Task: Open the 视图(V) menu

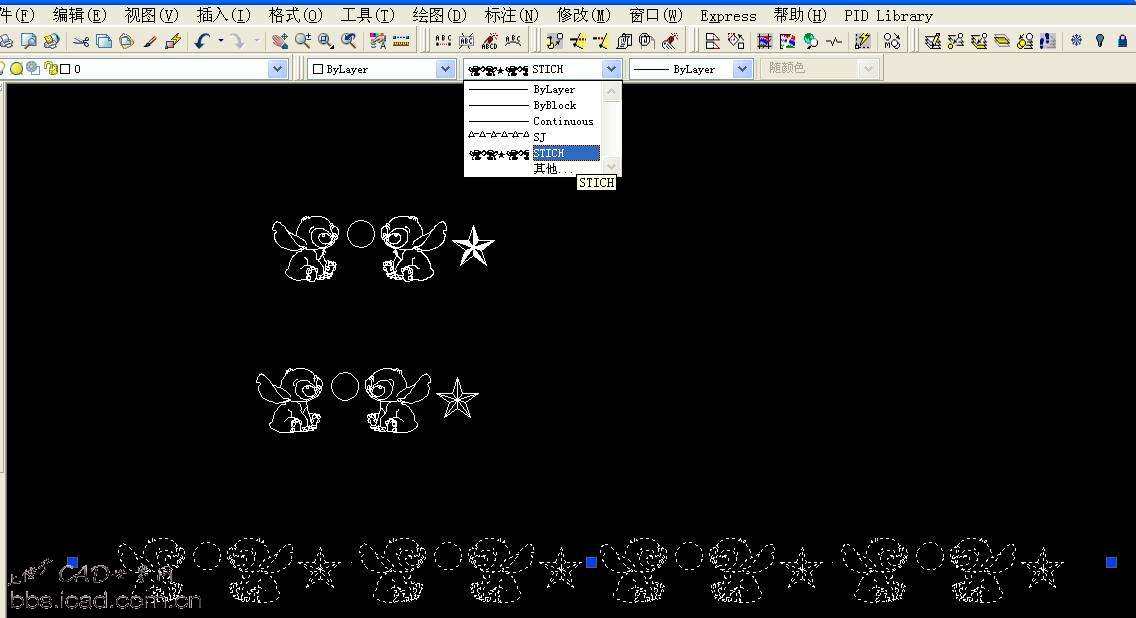Action: pos(151,15)
